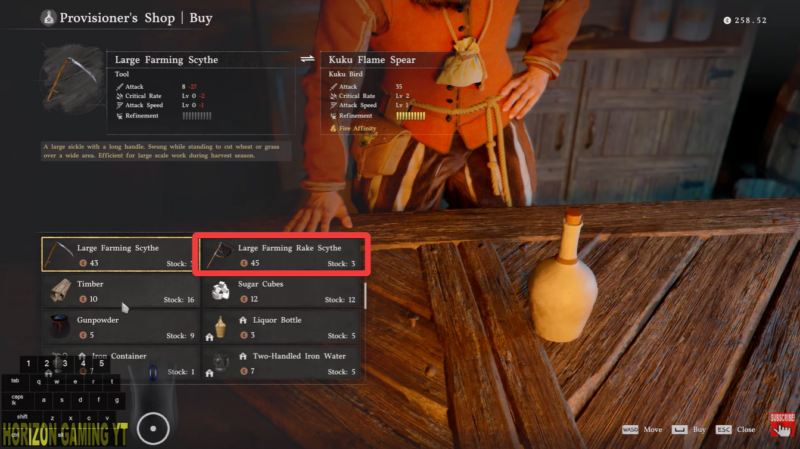
Task: Click the Liquor Bottle icon
Action: coord(220,327)
